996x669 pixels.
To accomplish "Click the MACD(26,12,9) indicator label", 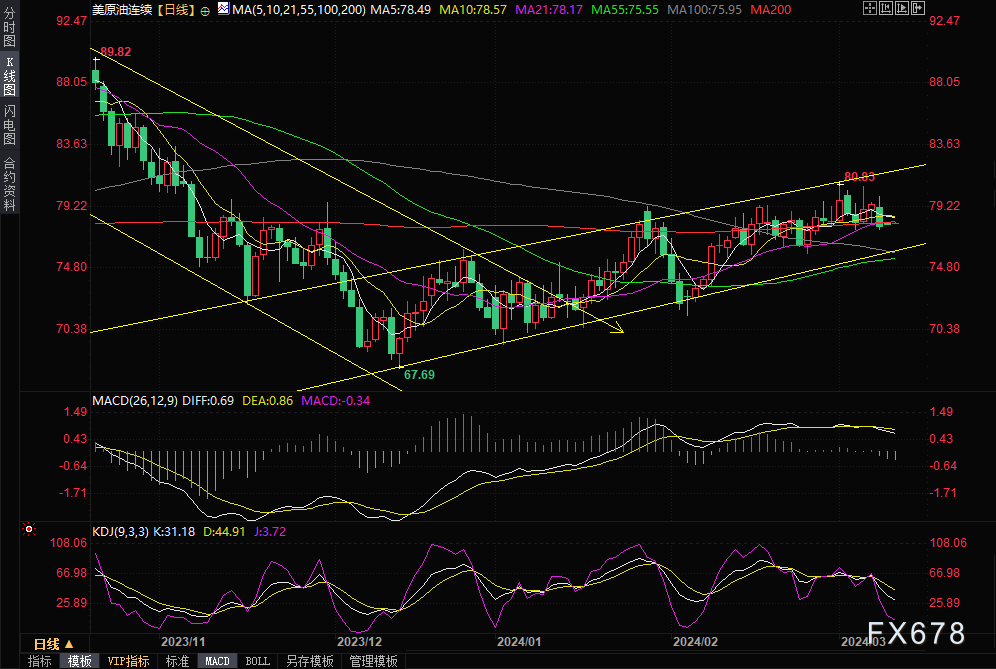I will [135, 401].
